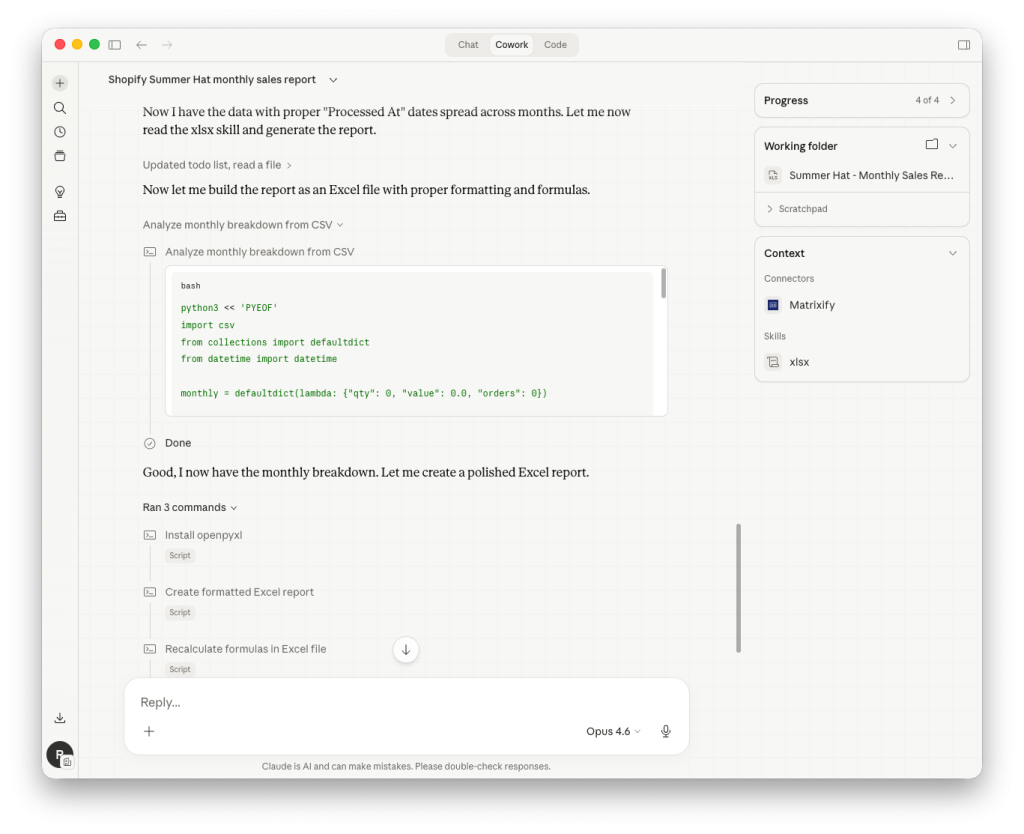The width and height of the screenshot is (1024, 834).
Task: Open the Opus 4.6 model selector
Action: coord(612,731)
